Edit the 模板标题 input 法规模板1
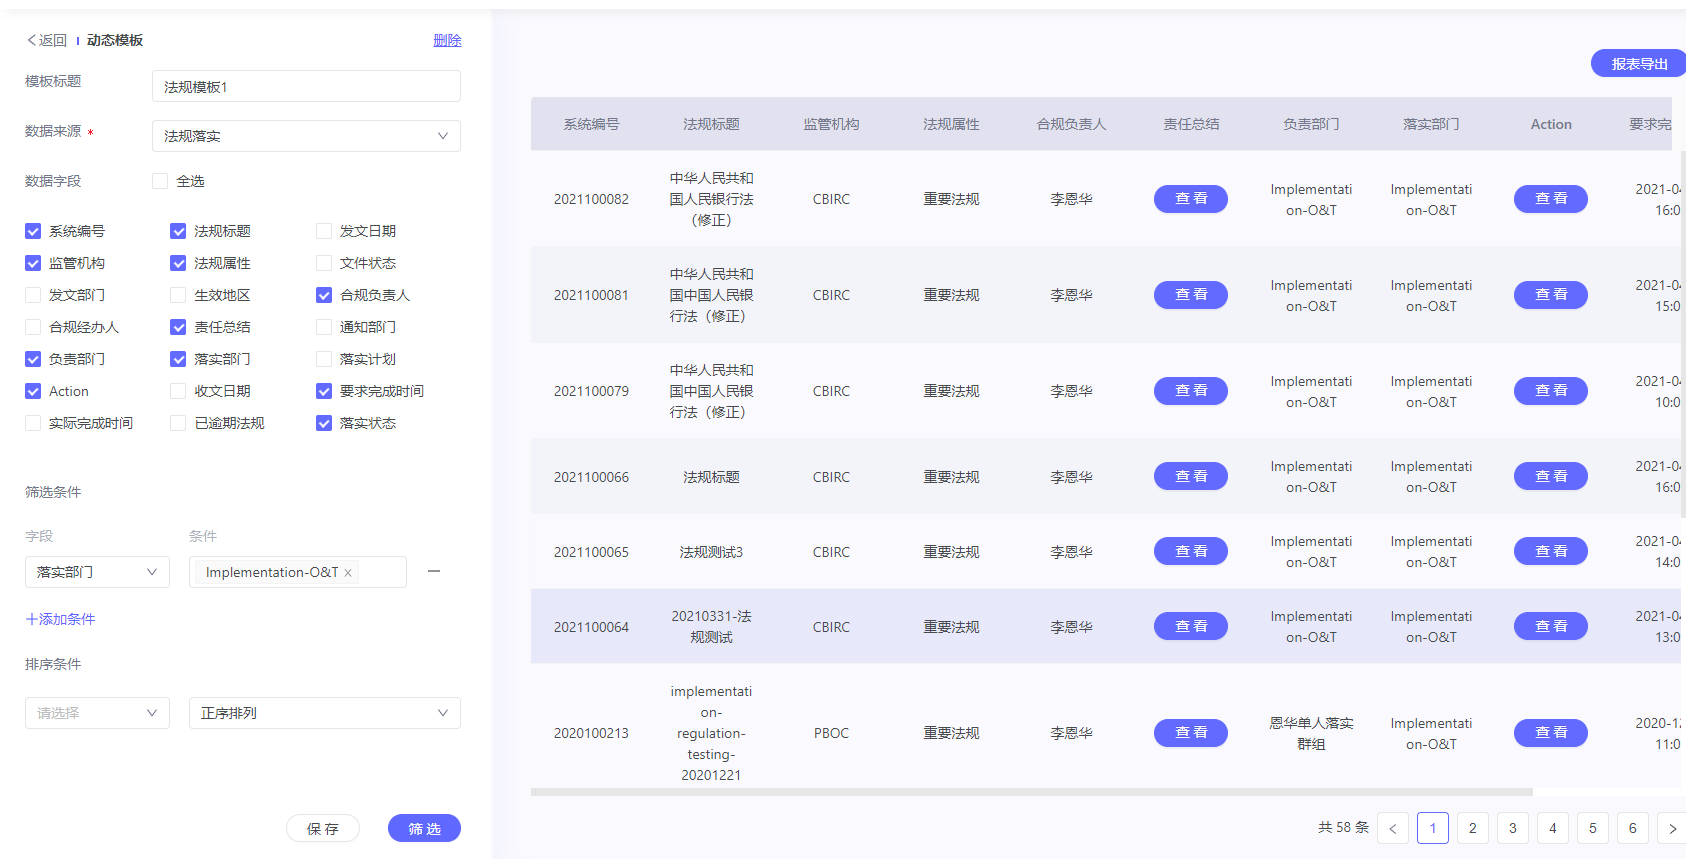 point(306,86)
